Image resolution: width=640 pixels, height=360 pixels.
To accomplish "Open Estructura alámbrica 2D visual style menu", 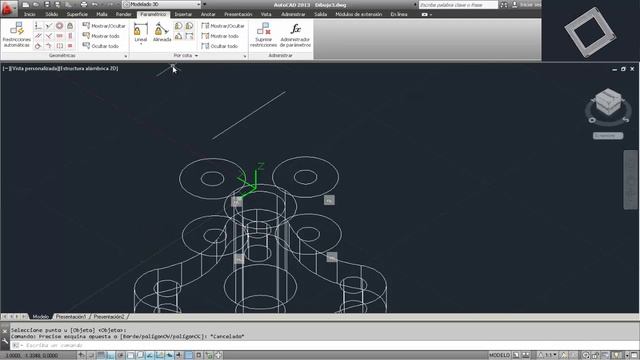I will 90,69.
